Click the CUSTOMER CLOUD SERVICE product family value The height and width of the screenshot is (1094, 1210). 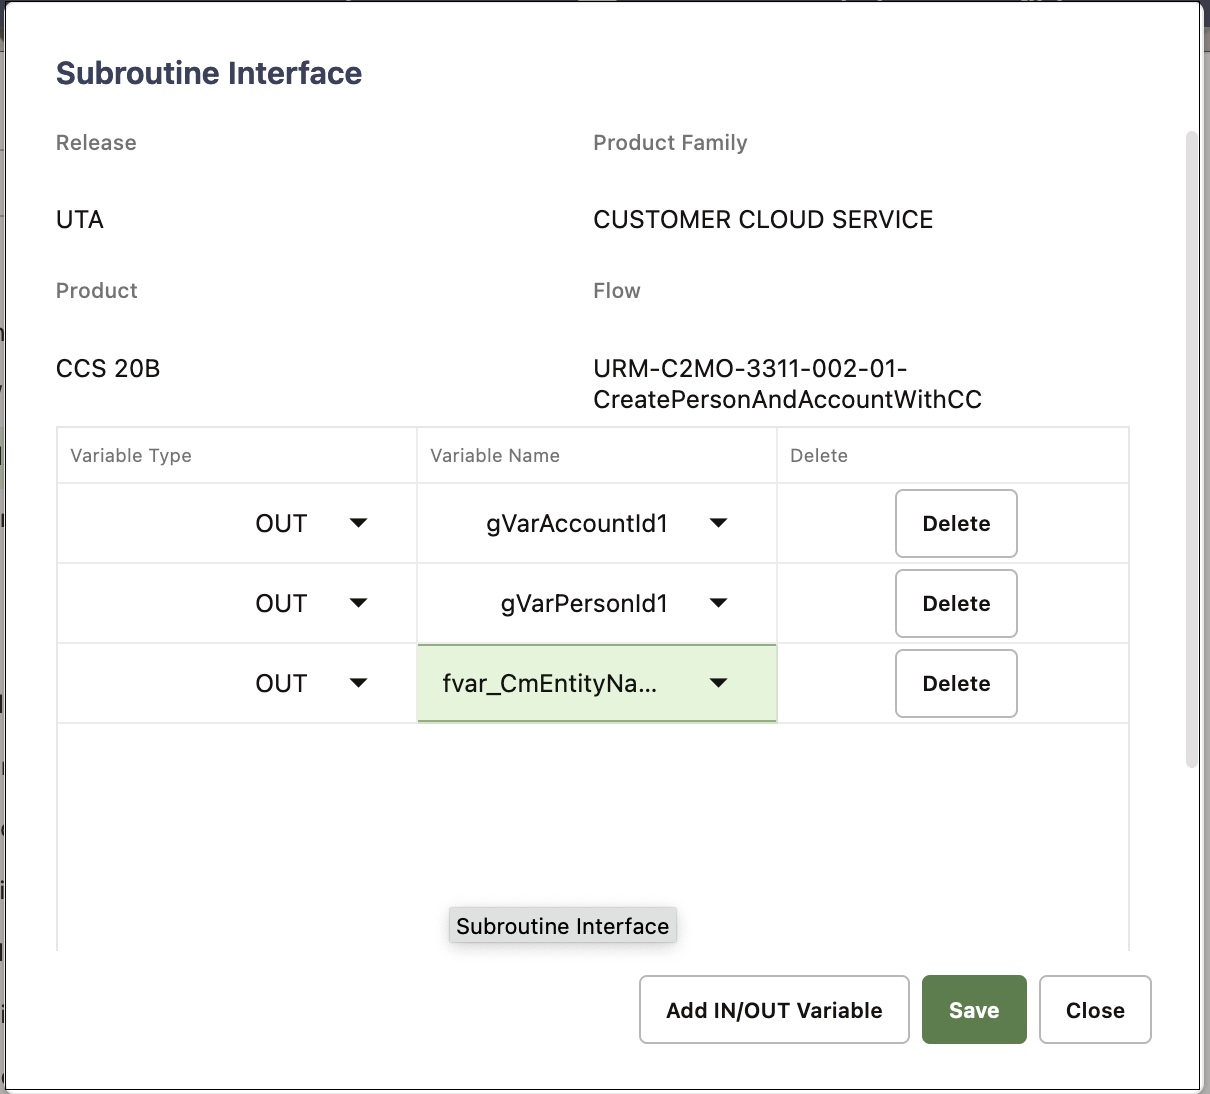click(x=763, y=220)
